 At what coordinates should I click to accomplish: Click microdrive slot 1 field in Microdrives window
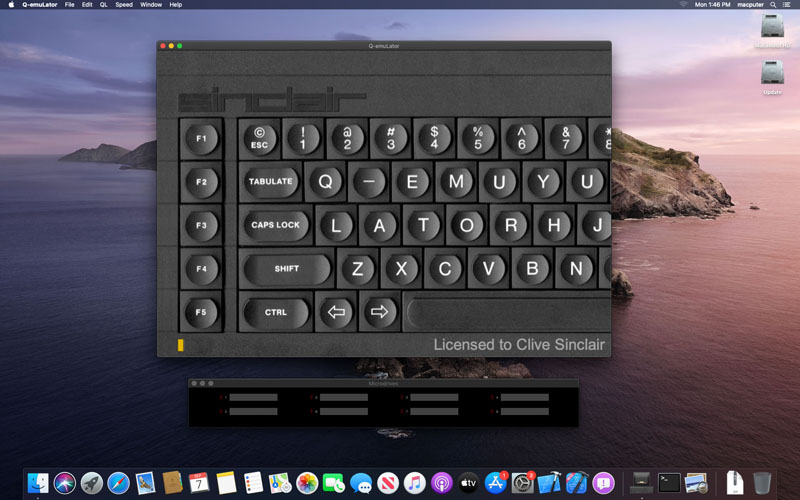click(253, 397)
